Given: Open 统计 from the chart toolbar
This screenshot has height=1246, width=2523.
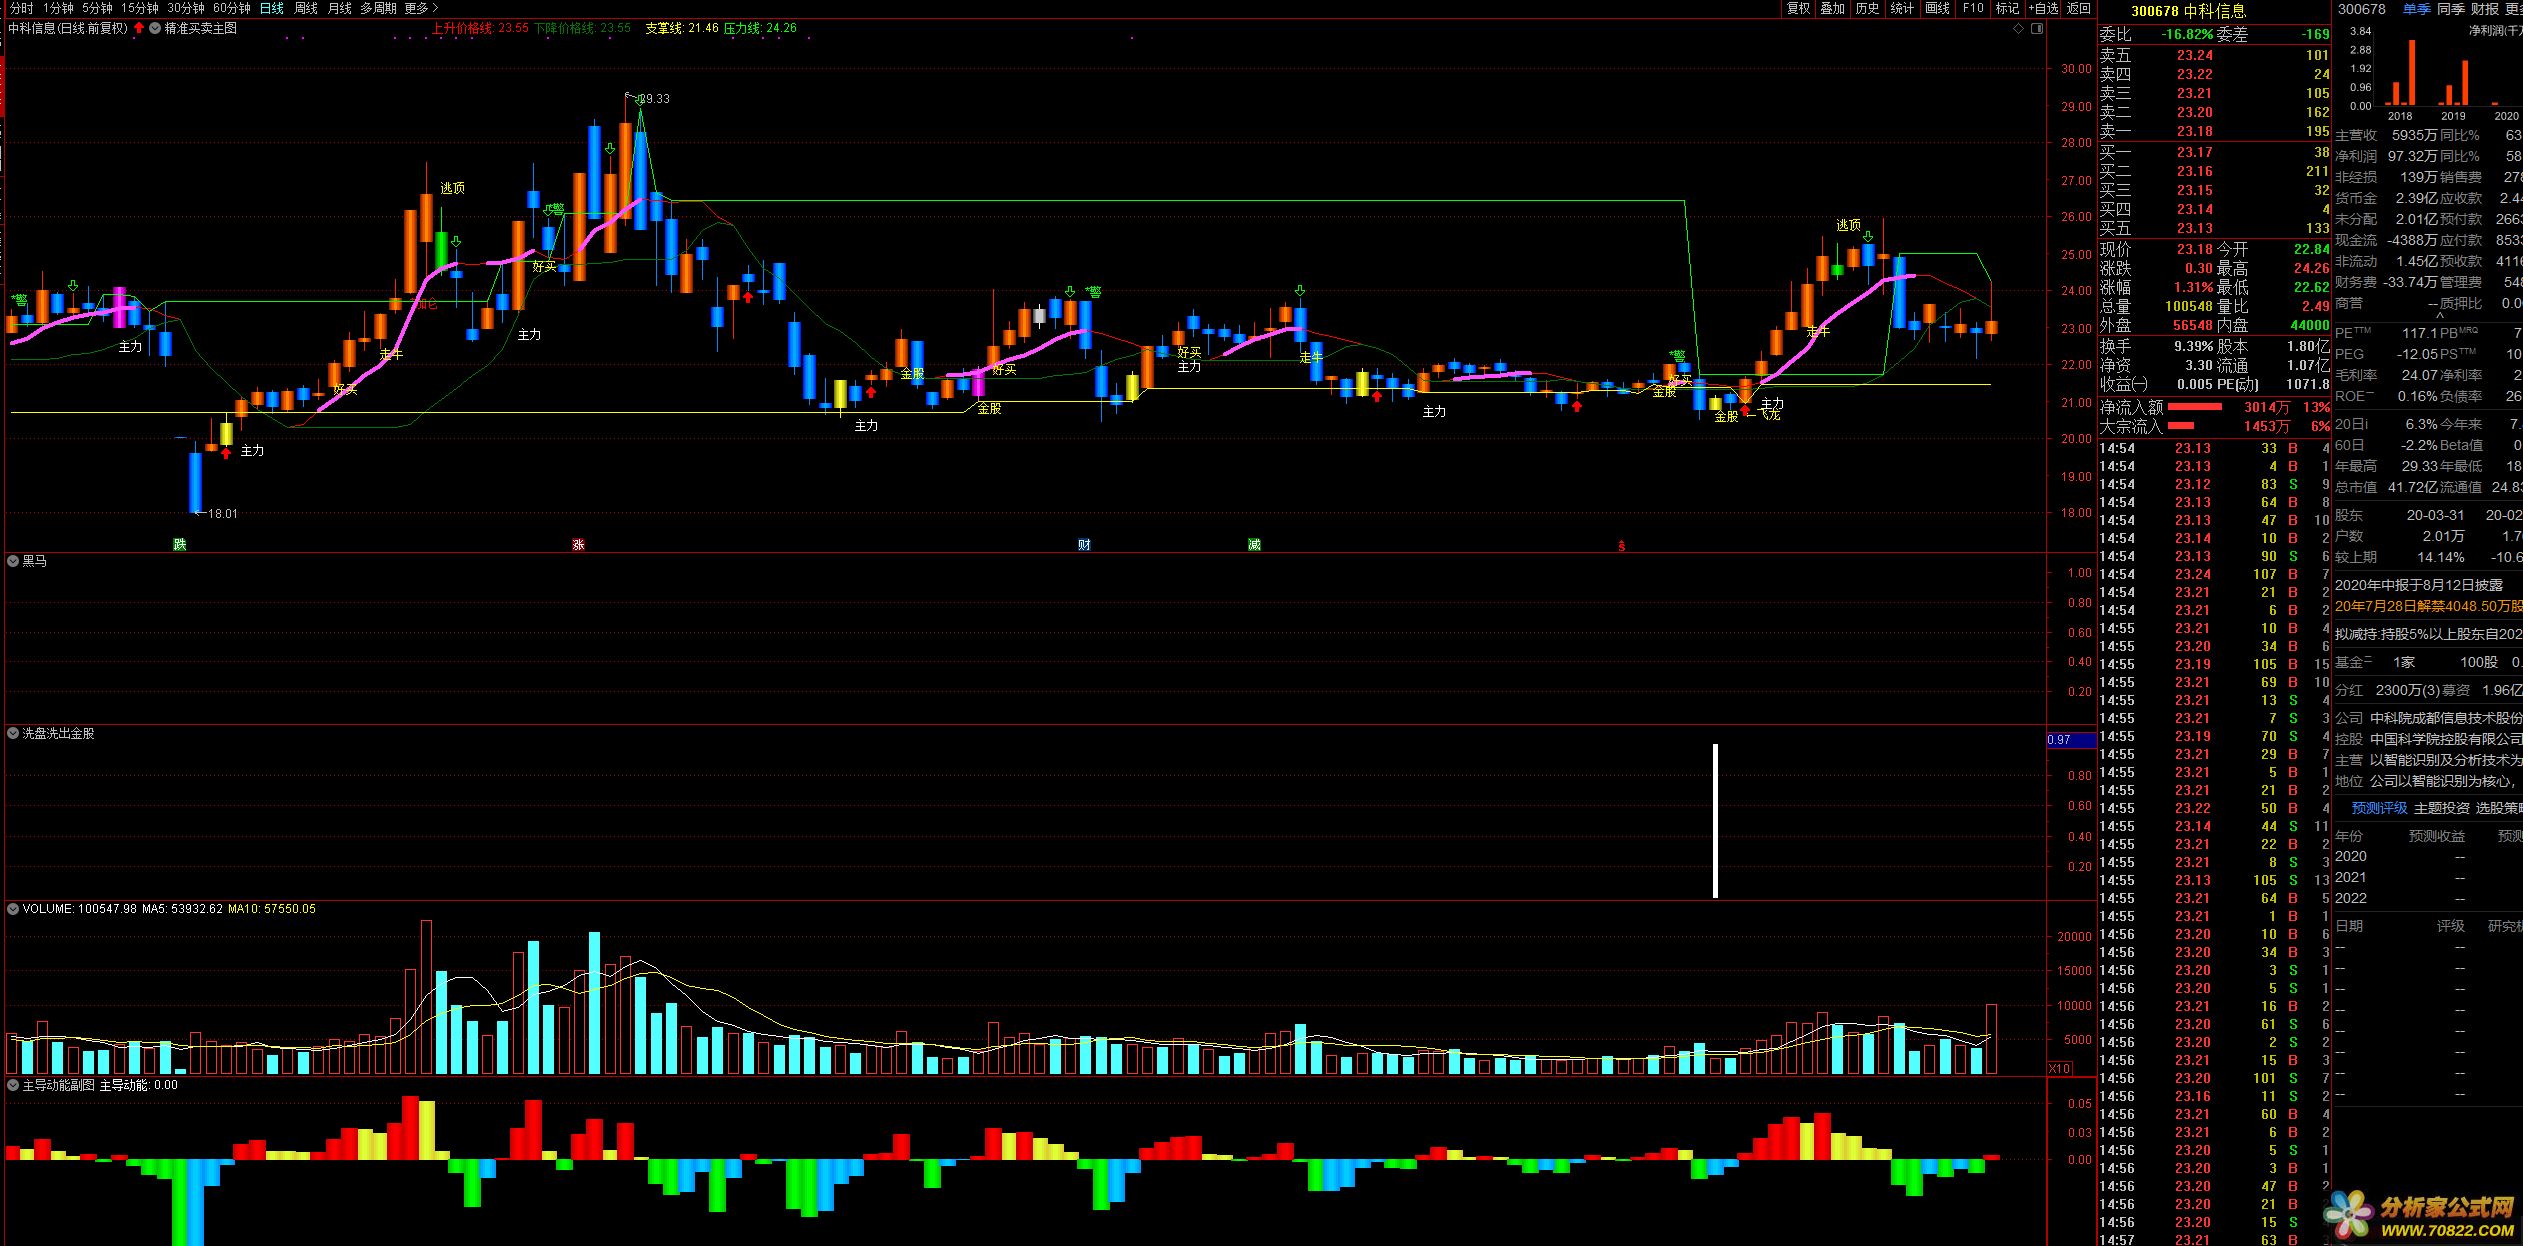Looking at the screenshot, I should coord(1903,8).
